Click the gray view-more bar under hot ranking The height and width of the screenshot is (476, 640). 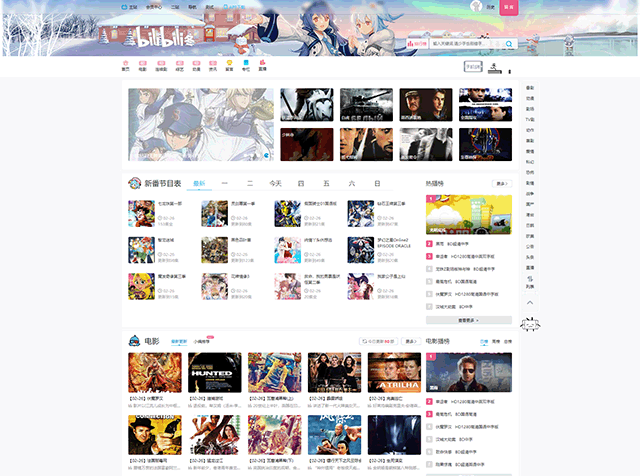[x=469, y=320]
